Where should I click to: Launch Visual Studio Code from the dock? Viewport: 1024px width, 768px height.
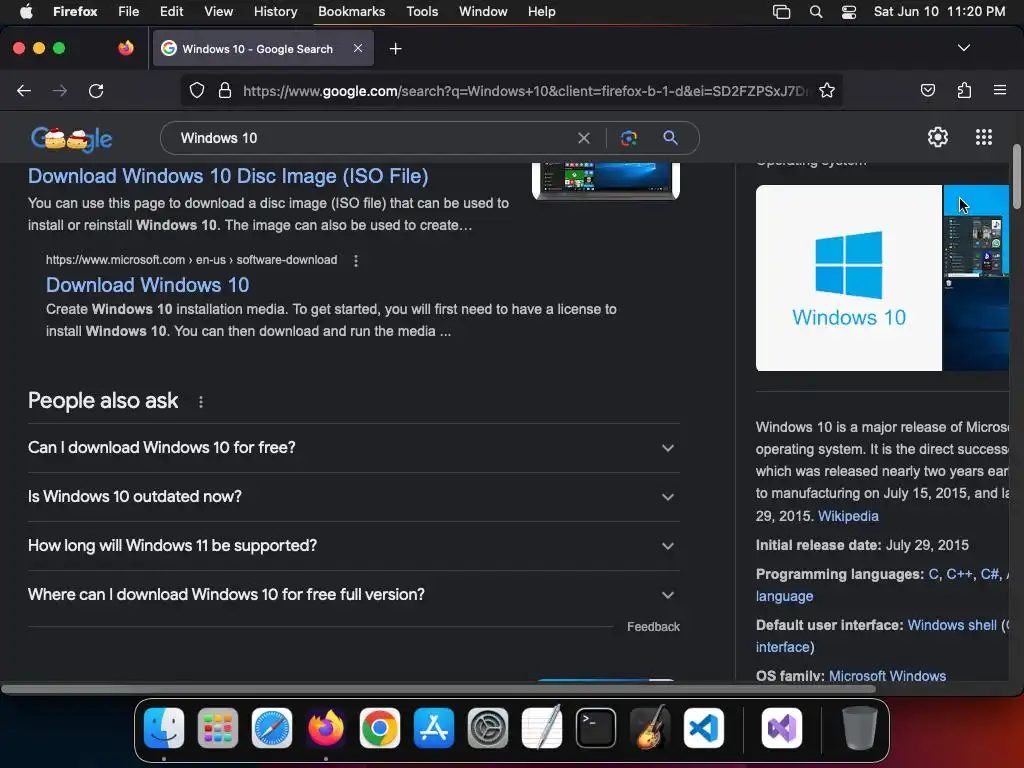[x=704, y=728]
